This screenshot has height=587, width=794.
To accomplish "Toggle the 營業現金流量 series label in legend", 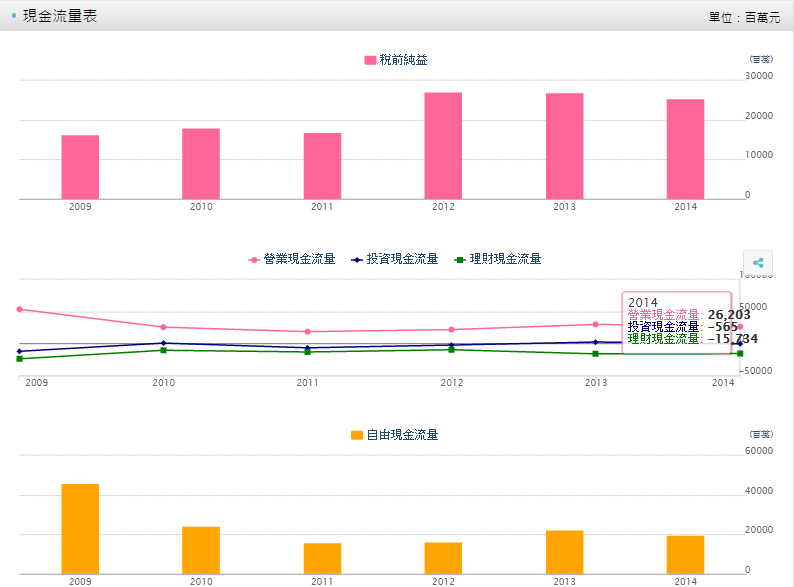I will [x=299, y=259].
